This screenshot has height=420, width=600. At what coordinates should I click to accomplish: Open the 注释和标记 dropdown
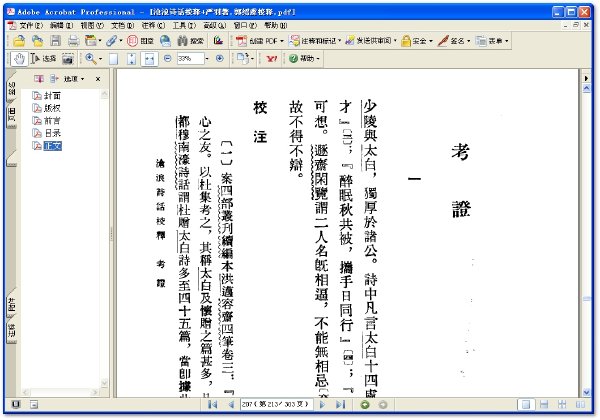(315, 41)
